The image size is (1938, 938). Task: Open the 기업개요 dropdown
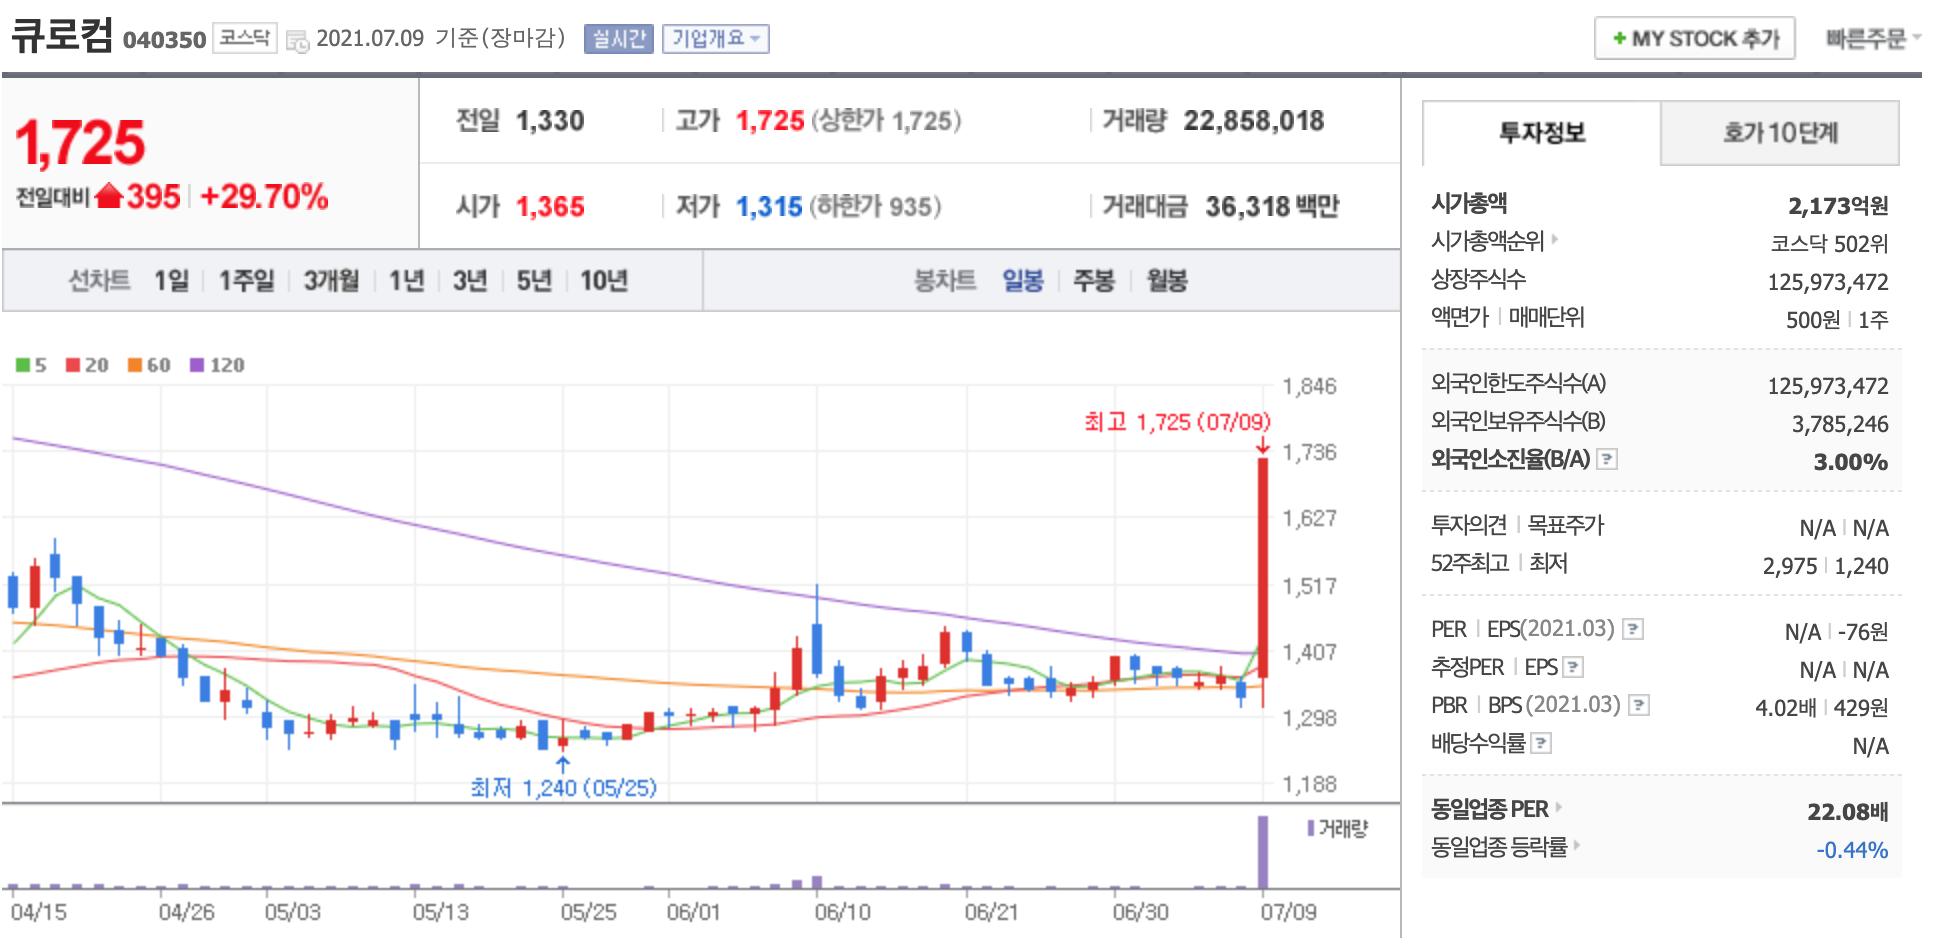(715, 39)
